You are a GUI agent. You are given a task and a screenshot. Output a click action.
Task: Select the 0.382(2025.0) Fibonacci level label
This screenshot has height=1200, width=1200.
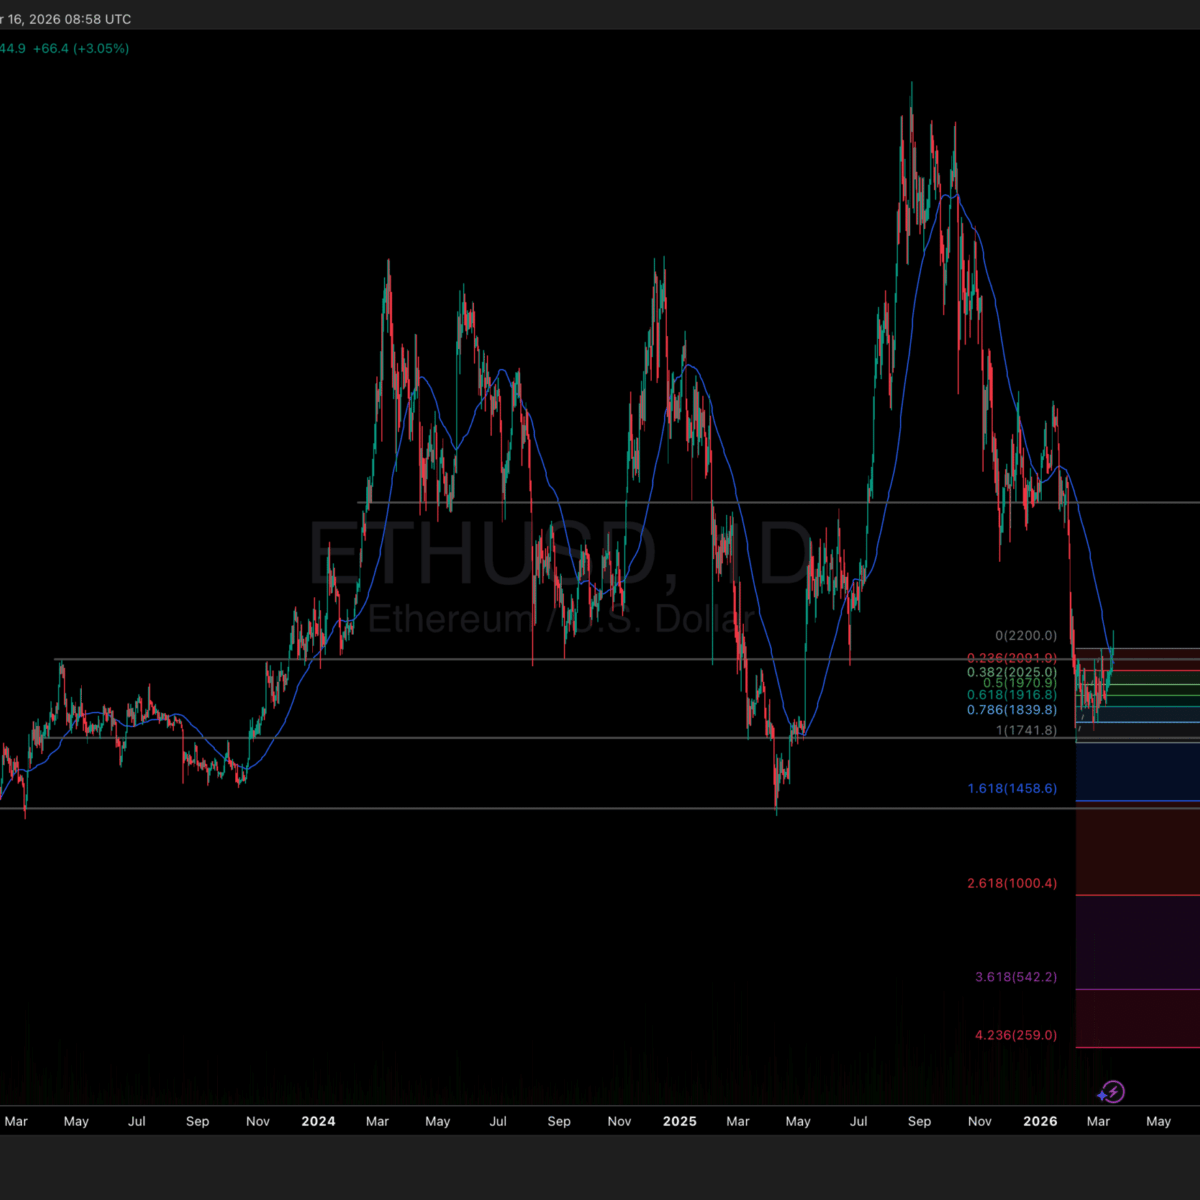coord(1011,672)
